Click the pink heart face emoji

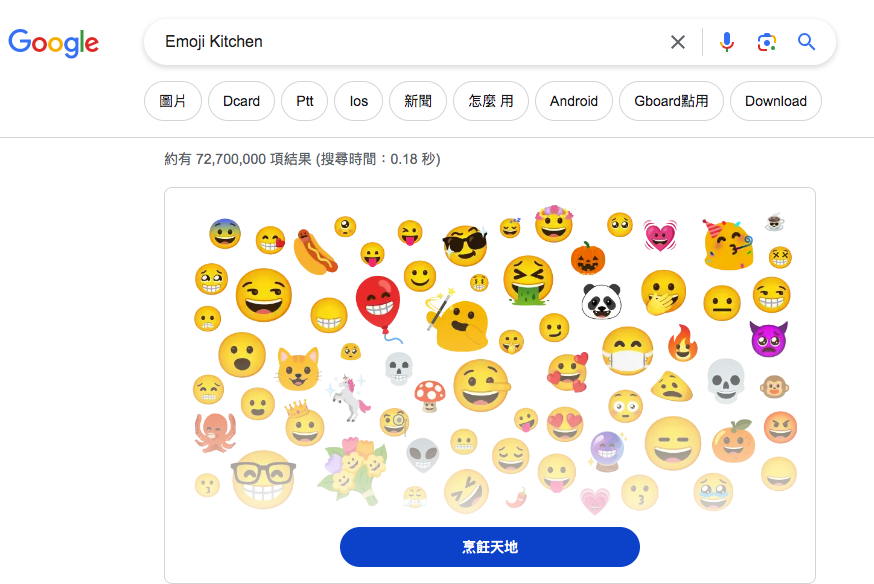[660, 235]
